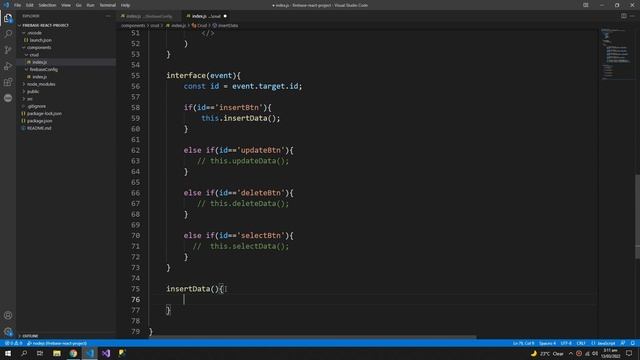The image size is (640, 360).
Task: Open the Help menu
Action: coord(125,5)
